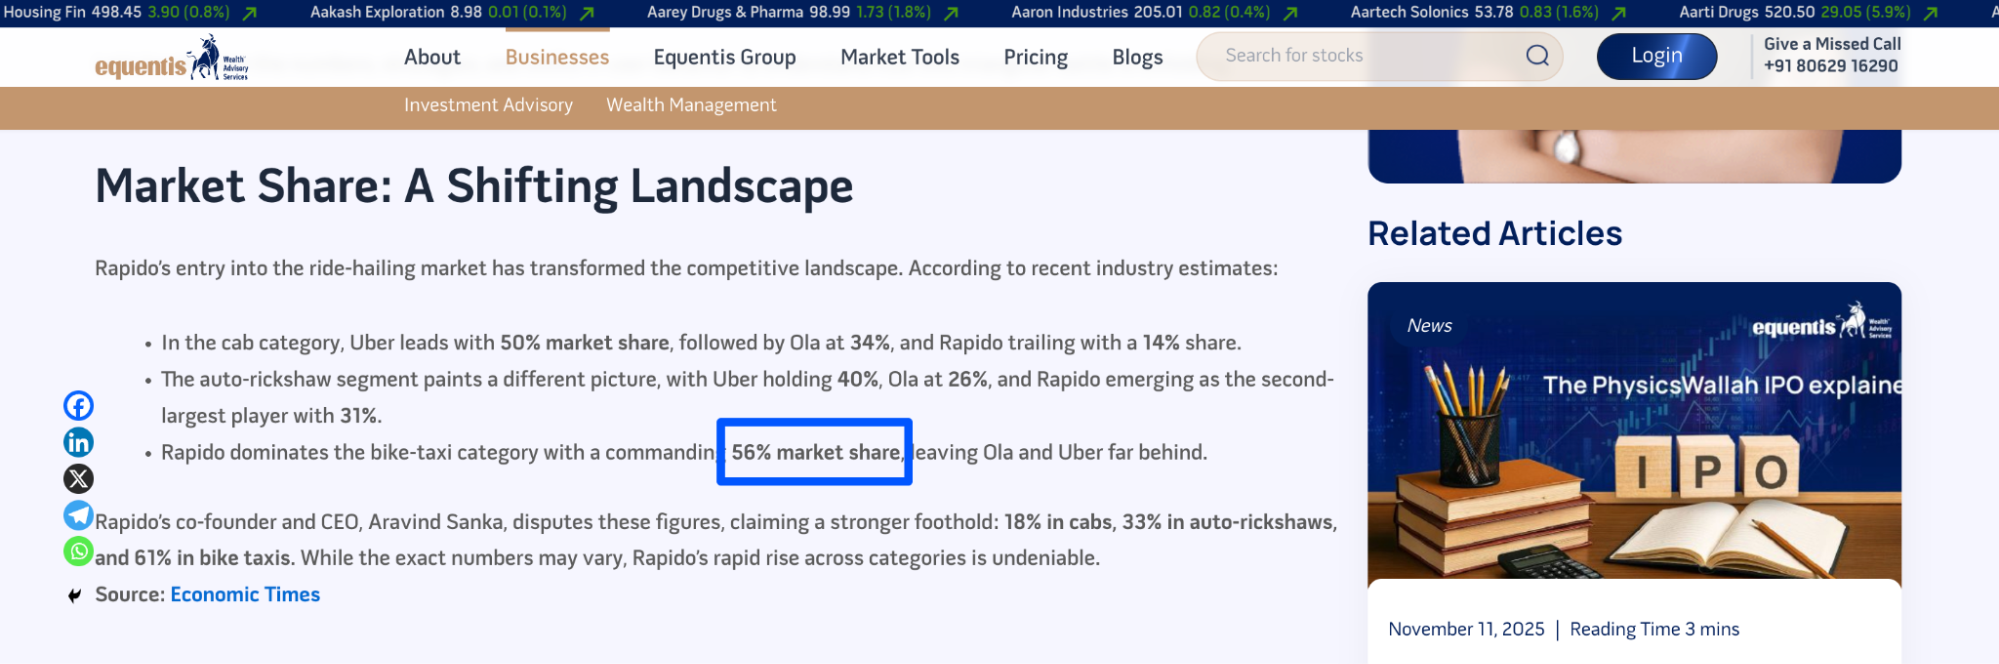Open the About menu
The height and width of the screenshot is (664, 1999).
(x=432, y=57)
